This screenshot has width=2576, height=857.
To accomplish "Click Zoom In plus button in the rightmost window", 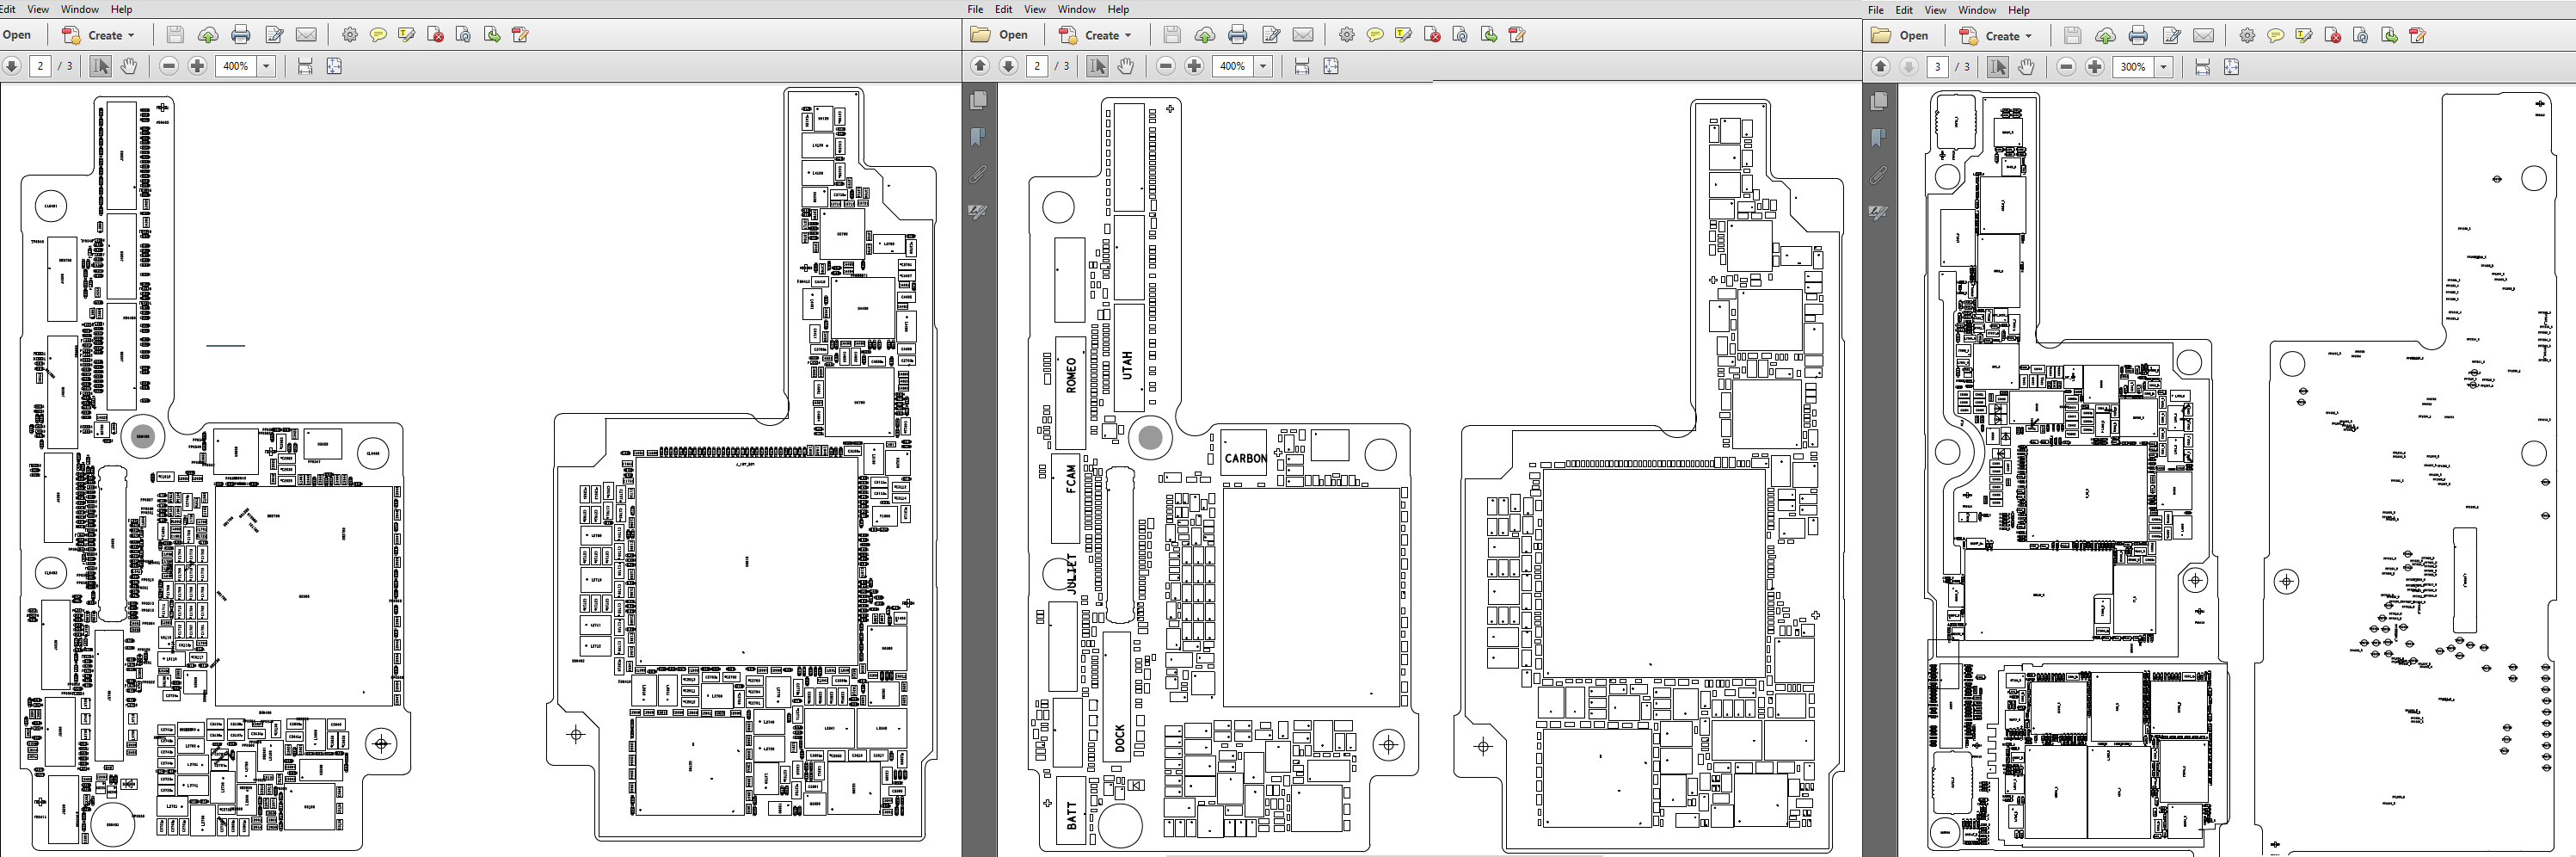I will click(2094, 67).
